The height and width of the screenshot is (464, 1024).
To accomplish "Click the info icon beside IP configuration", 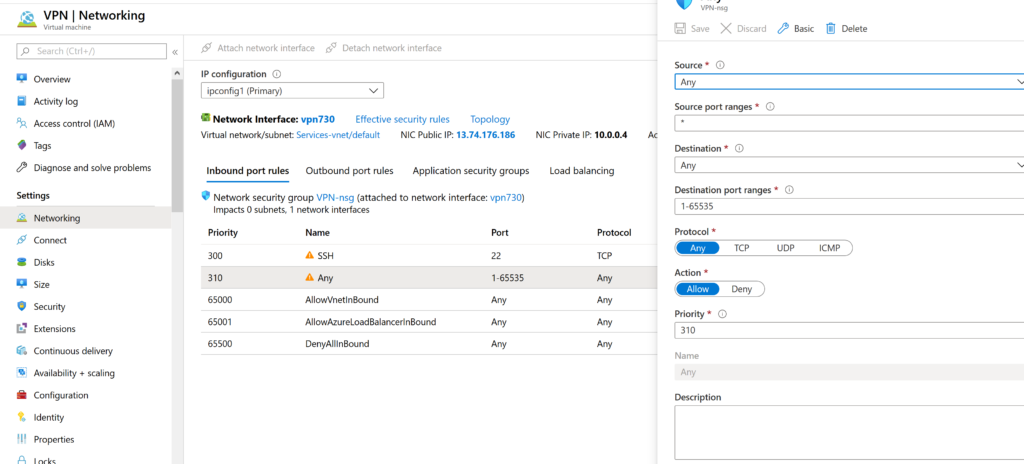I will [277, 74].
